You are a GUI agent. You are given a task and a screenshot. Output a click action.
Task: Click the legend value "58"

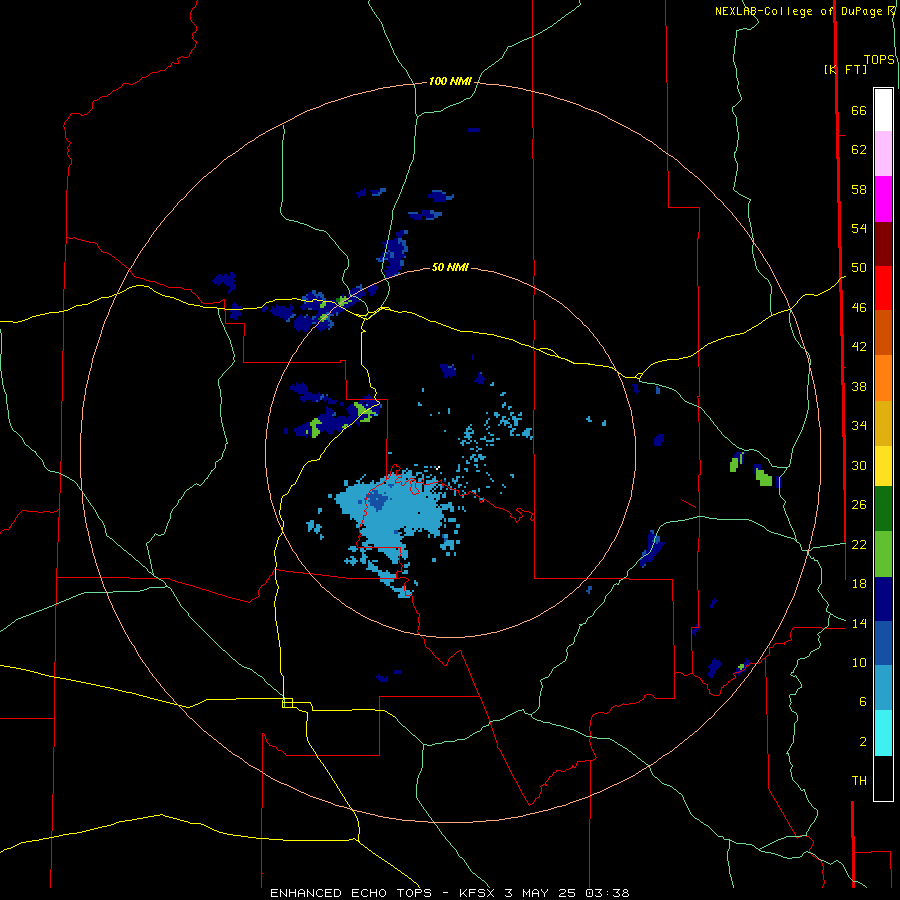[859, 189]
